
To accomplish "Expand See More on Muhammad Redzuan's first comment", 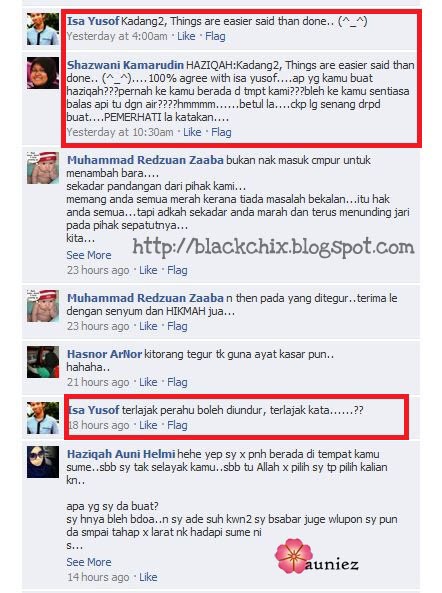I will tap(89, 255).
